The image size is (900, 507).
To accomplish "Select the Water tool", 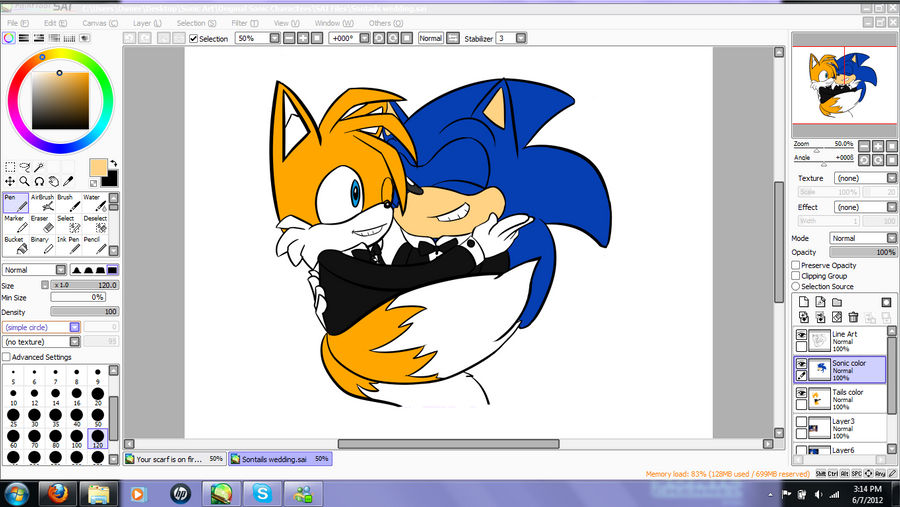I will (95, 203).
